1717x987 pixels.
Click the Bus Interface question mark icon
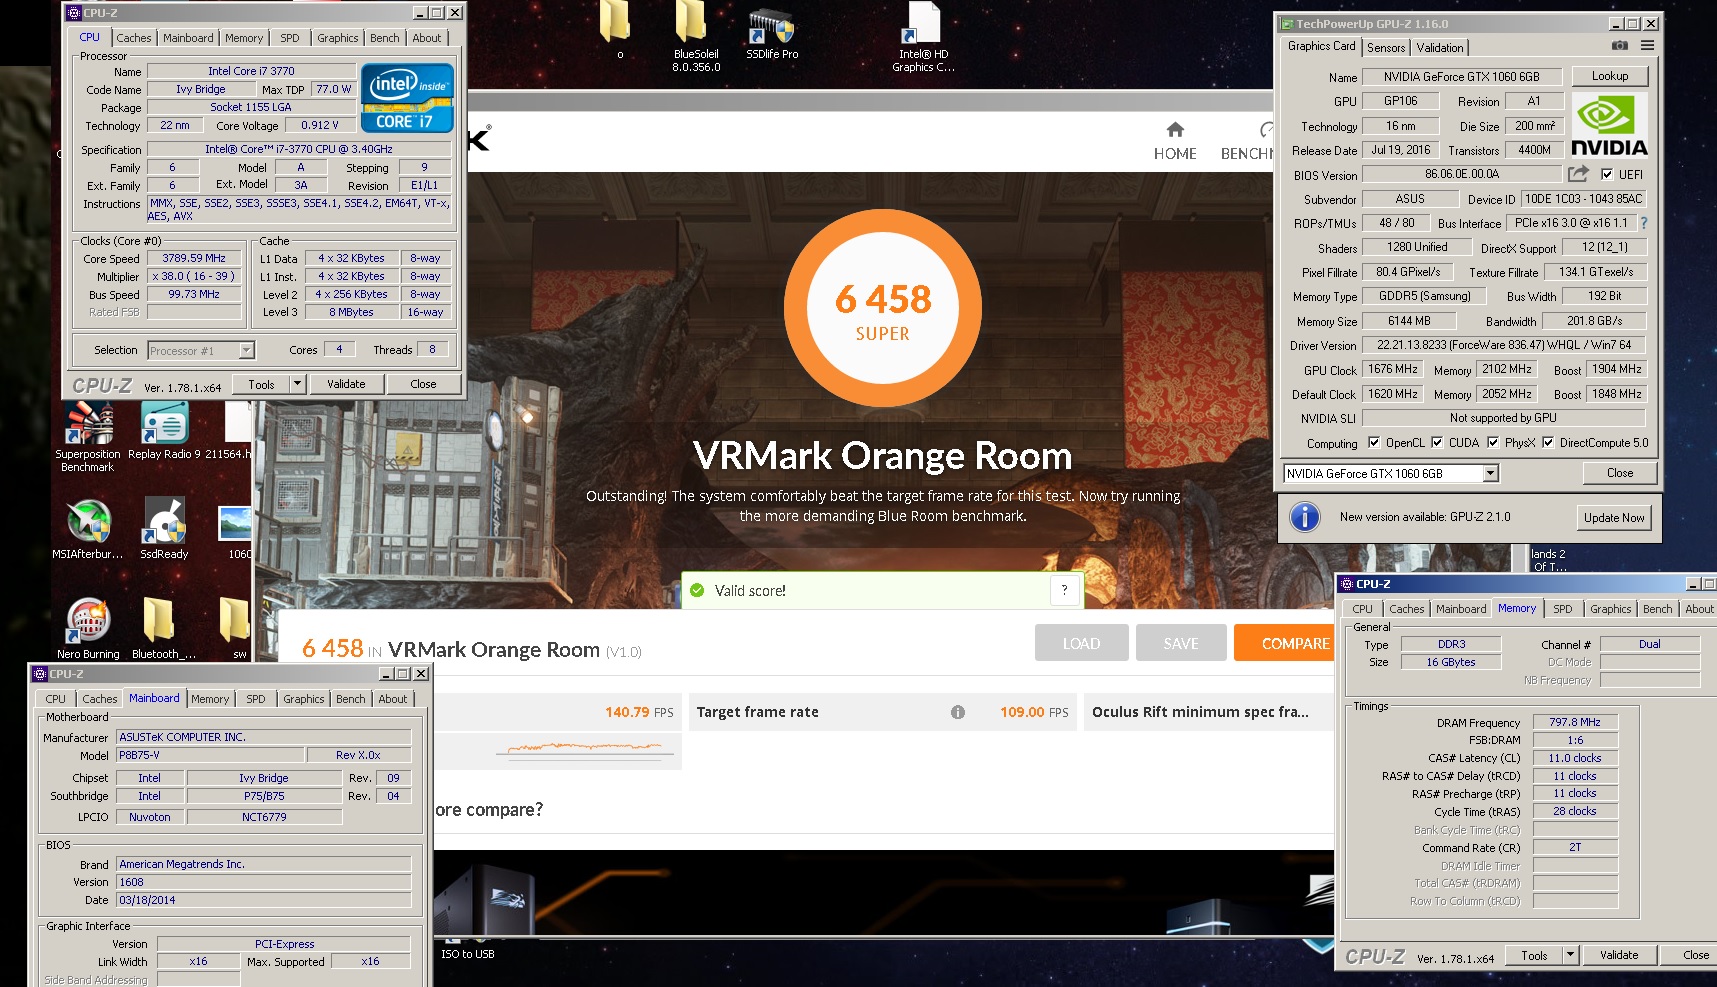point(1643,223)
